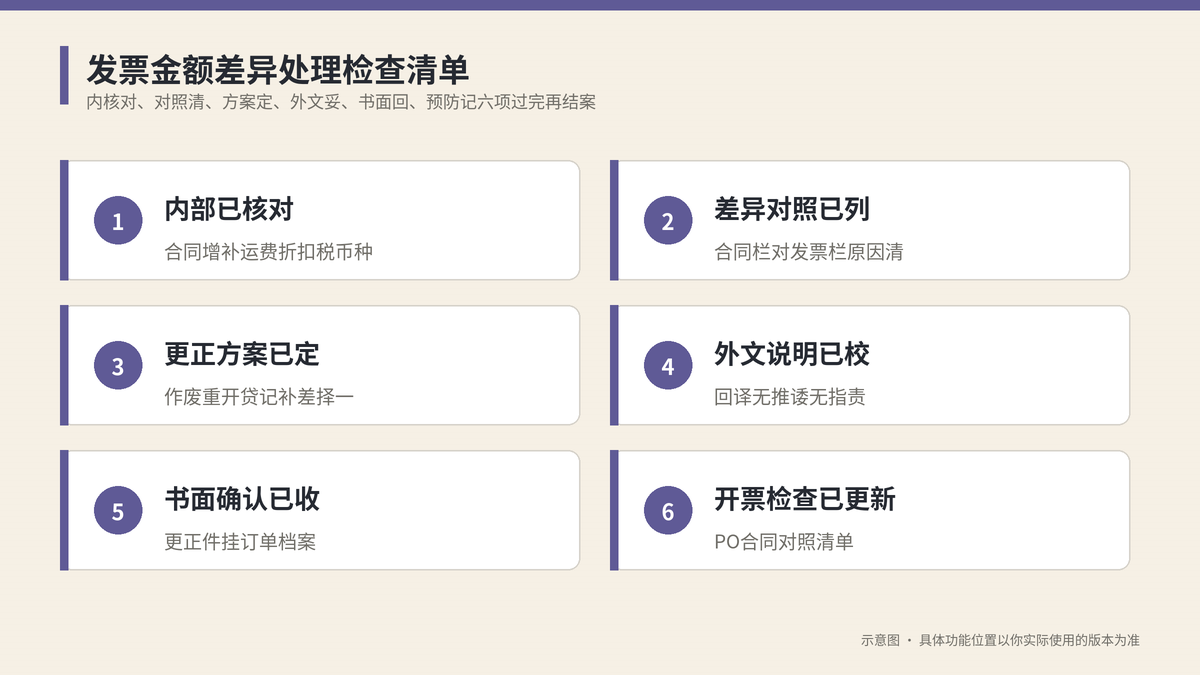Screen dimensions: 1200x675
Task: Click the number 4 circle badge
Action: click(668, 366)
